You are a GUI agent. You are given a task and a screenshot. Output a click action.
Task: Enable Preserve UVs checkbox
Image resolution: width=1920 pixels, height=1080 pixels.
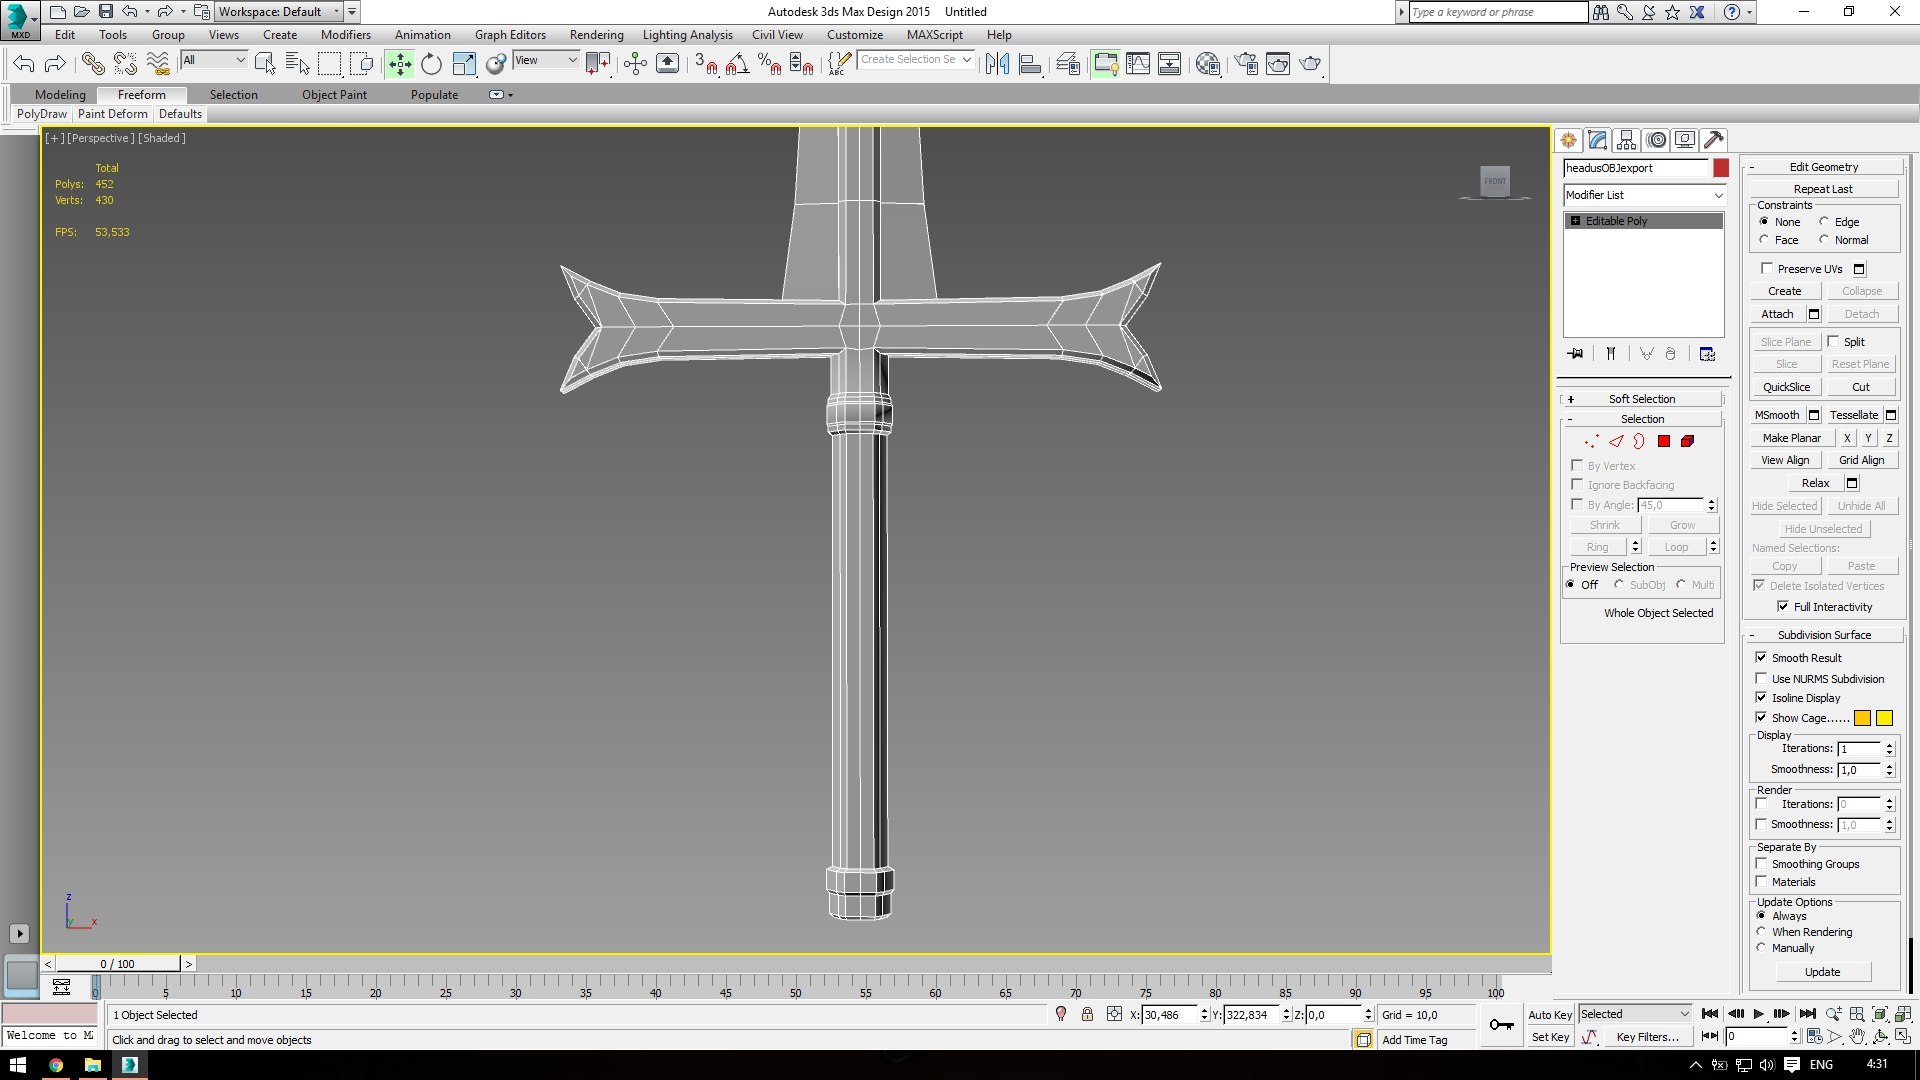pos(1767,268)
